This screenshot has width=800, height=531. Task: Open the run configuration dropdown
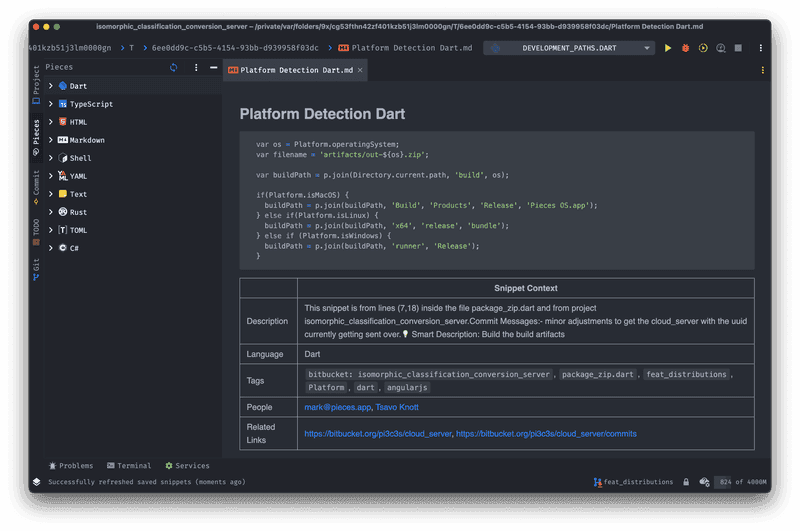[569, 48]
